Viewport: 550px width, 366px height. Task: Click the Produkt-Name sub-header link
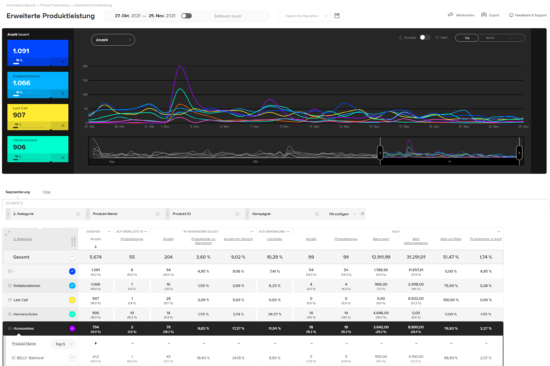pos(24,344)
